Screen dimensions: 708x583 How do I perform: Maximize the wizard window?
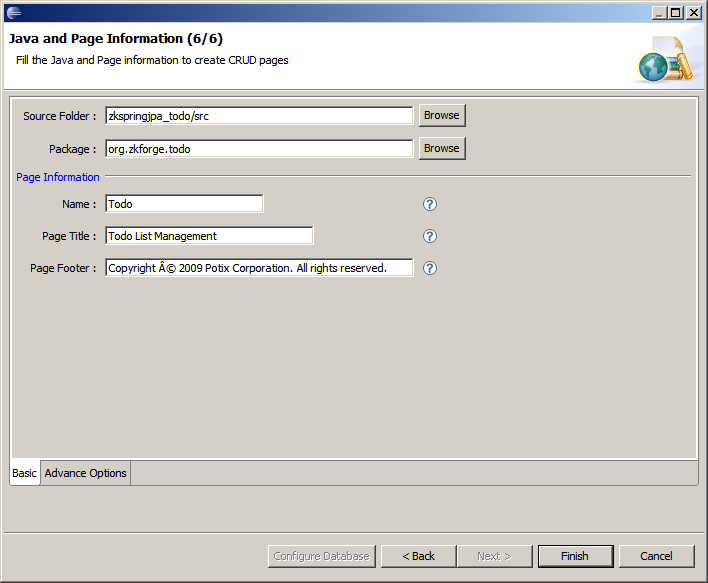click(x=676, y=12)
